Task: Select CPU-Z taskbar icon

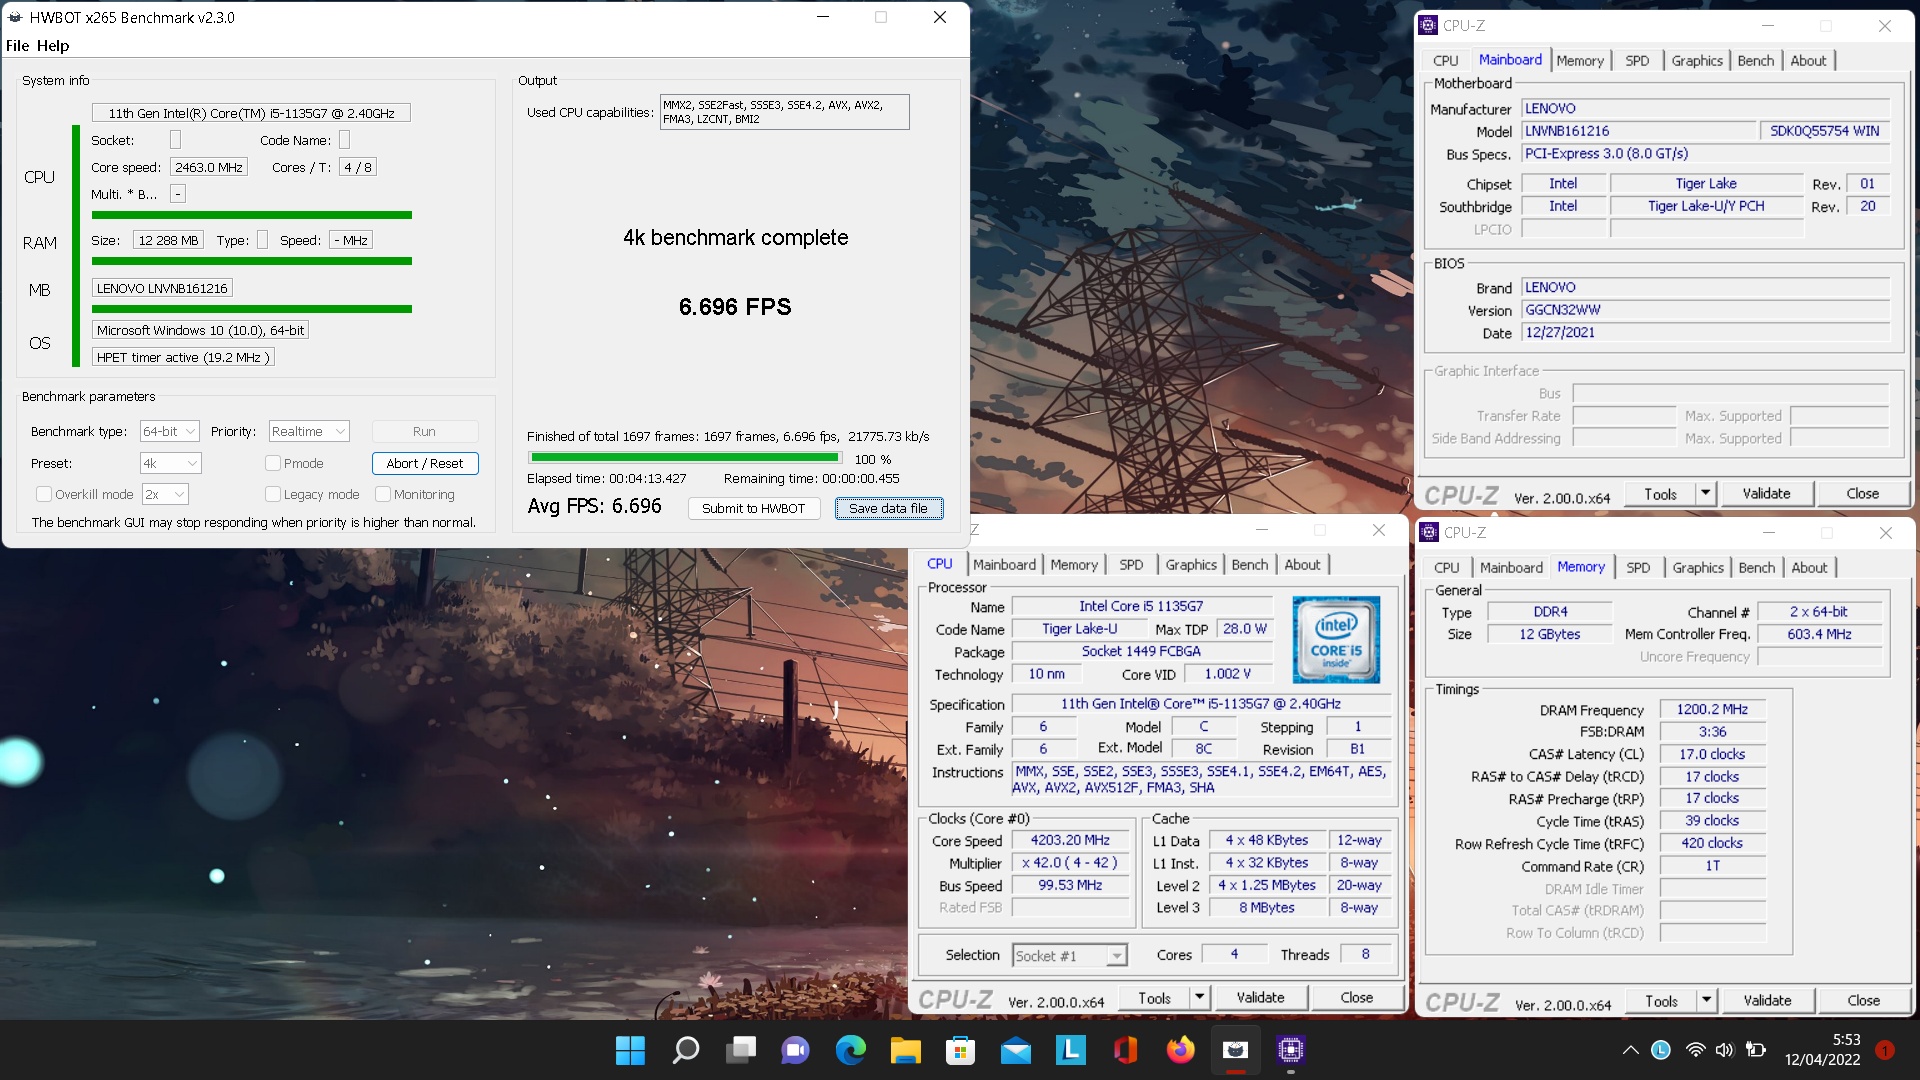Action: [1291, 1050]
